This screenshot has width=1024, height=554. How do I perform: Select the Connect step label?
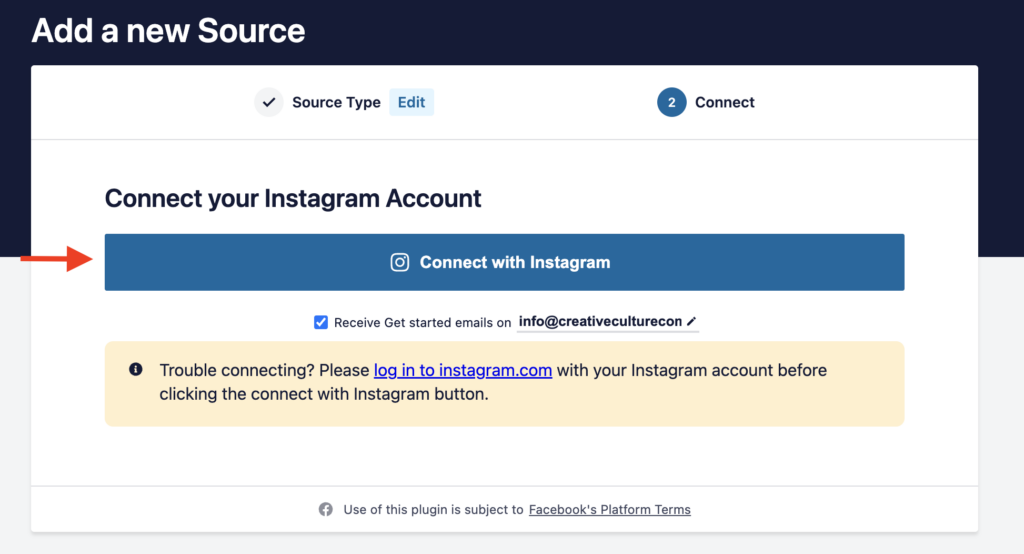click(x=724, y=103)
